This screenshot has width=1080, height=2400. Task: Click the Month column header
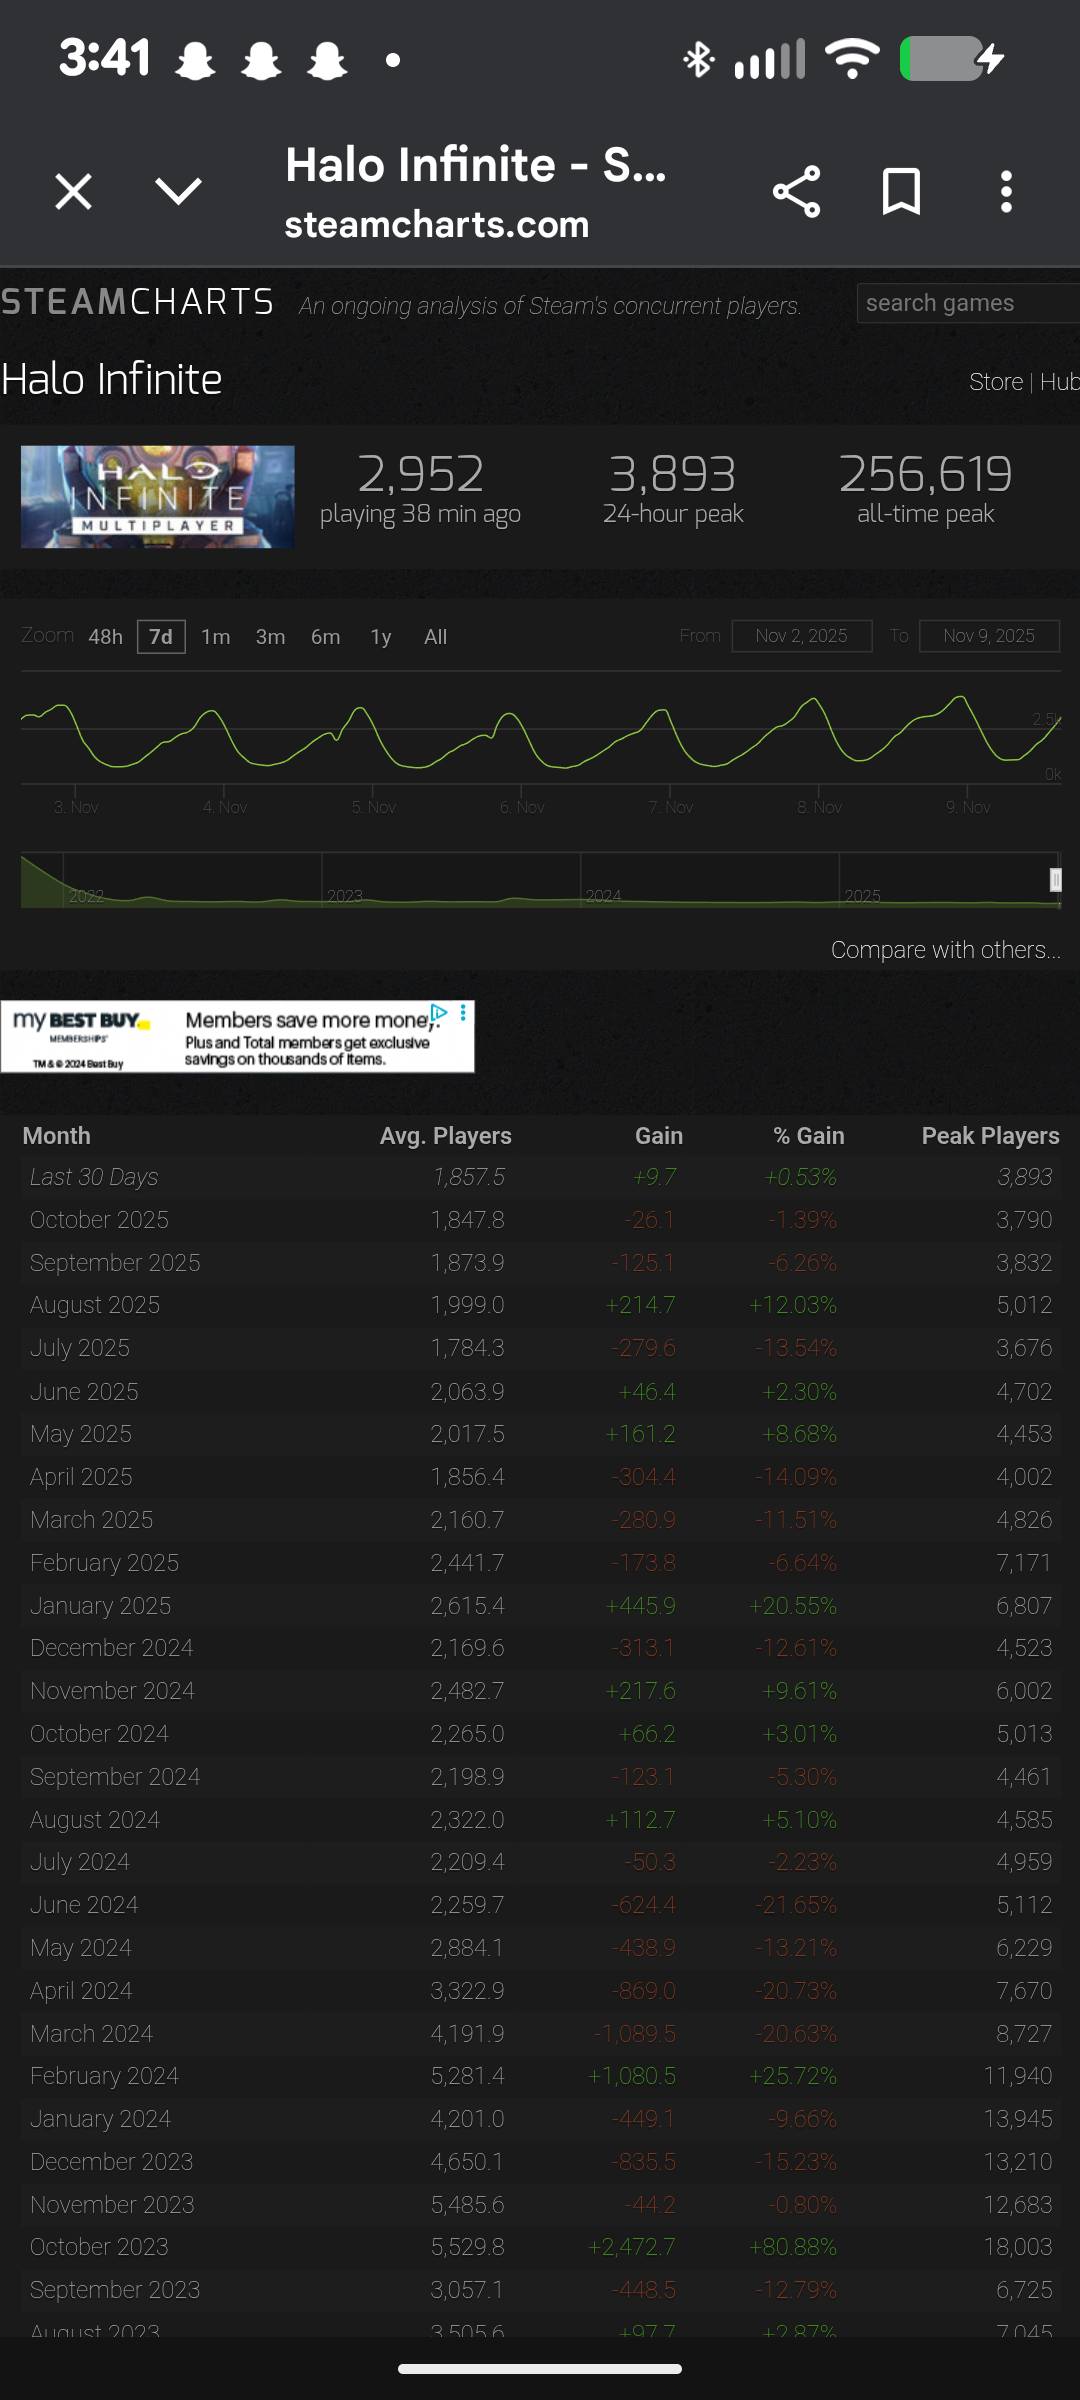pyautogui.click(x=56, y=1136)
